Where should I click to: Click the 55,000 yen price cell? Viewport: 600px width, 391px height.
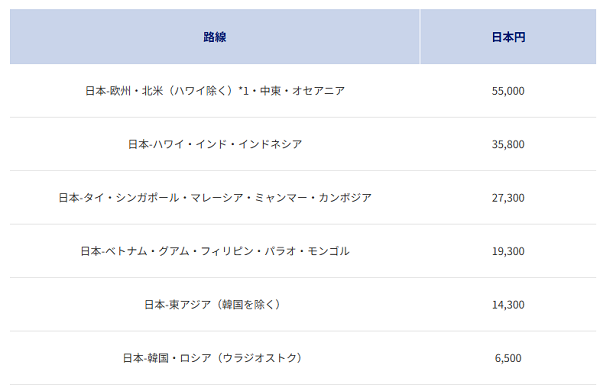tap(508, 91)
